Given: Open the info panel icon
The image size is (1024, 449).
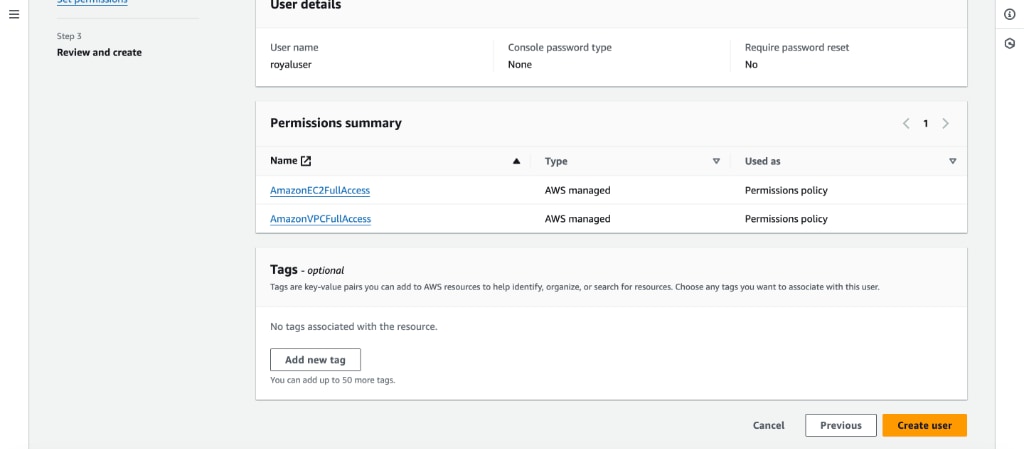Looking at the screenshot, I should pyautogui.click(x=1010, y=14).
